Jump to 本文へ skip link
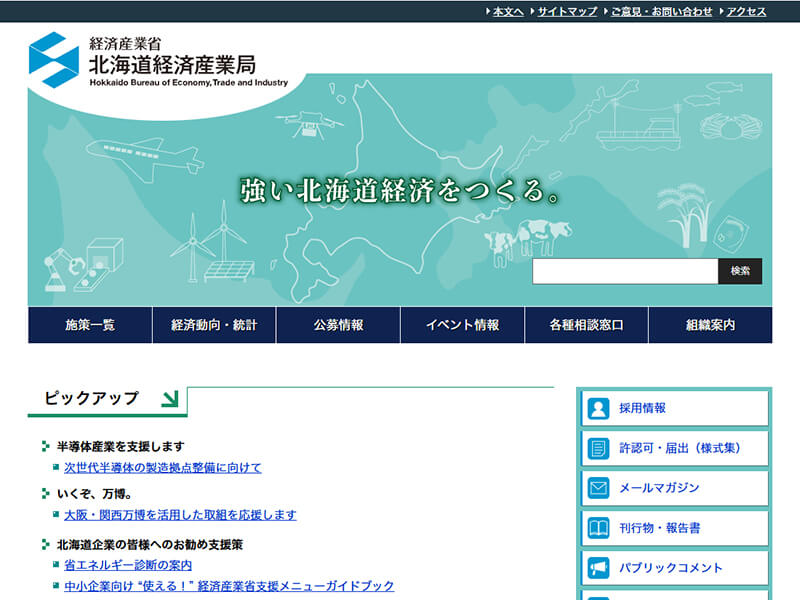800x600 pixels. pos(507,11)
